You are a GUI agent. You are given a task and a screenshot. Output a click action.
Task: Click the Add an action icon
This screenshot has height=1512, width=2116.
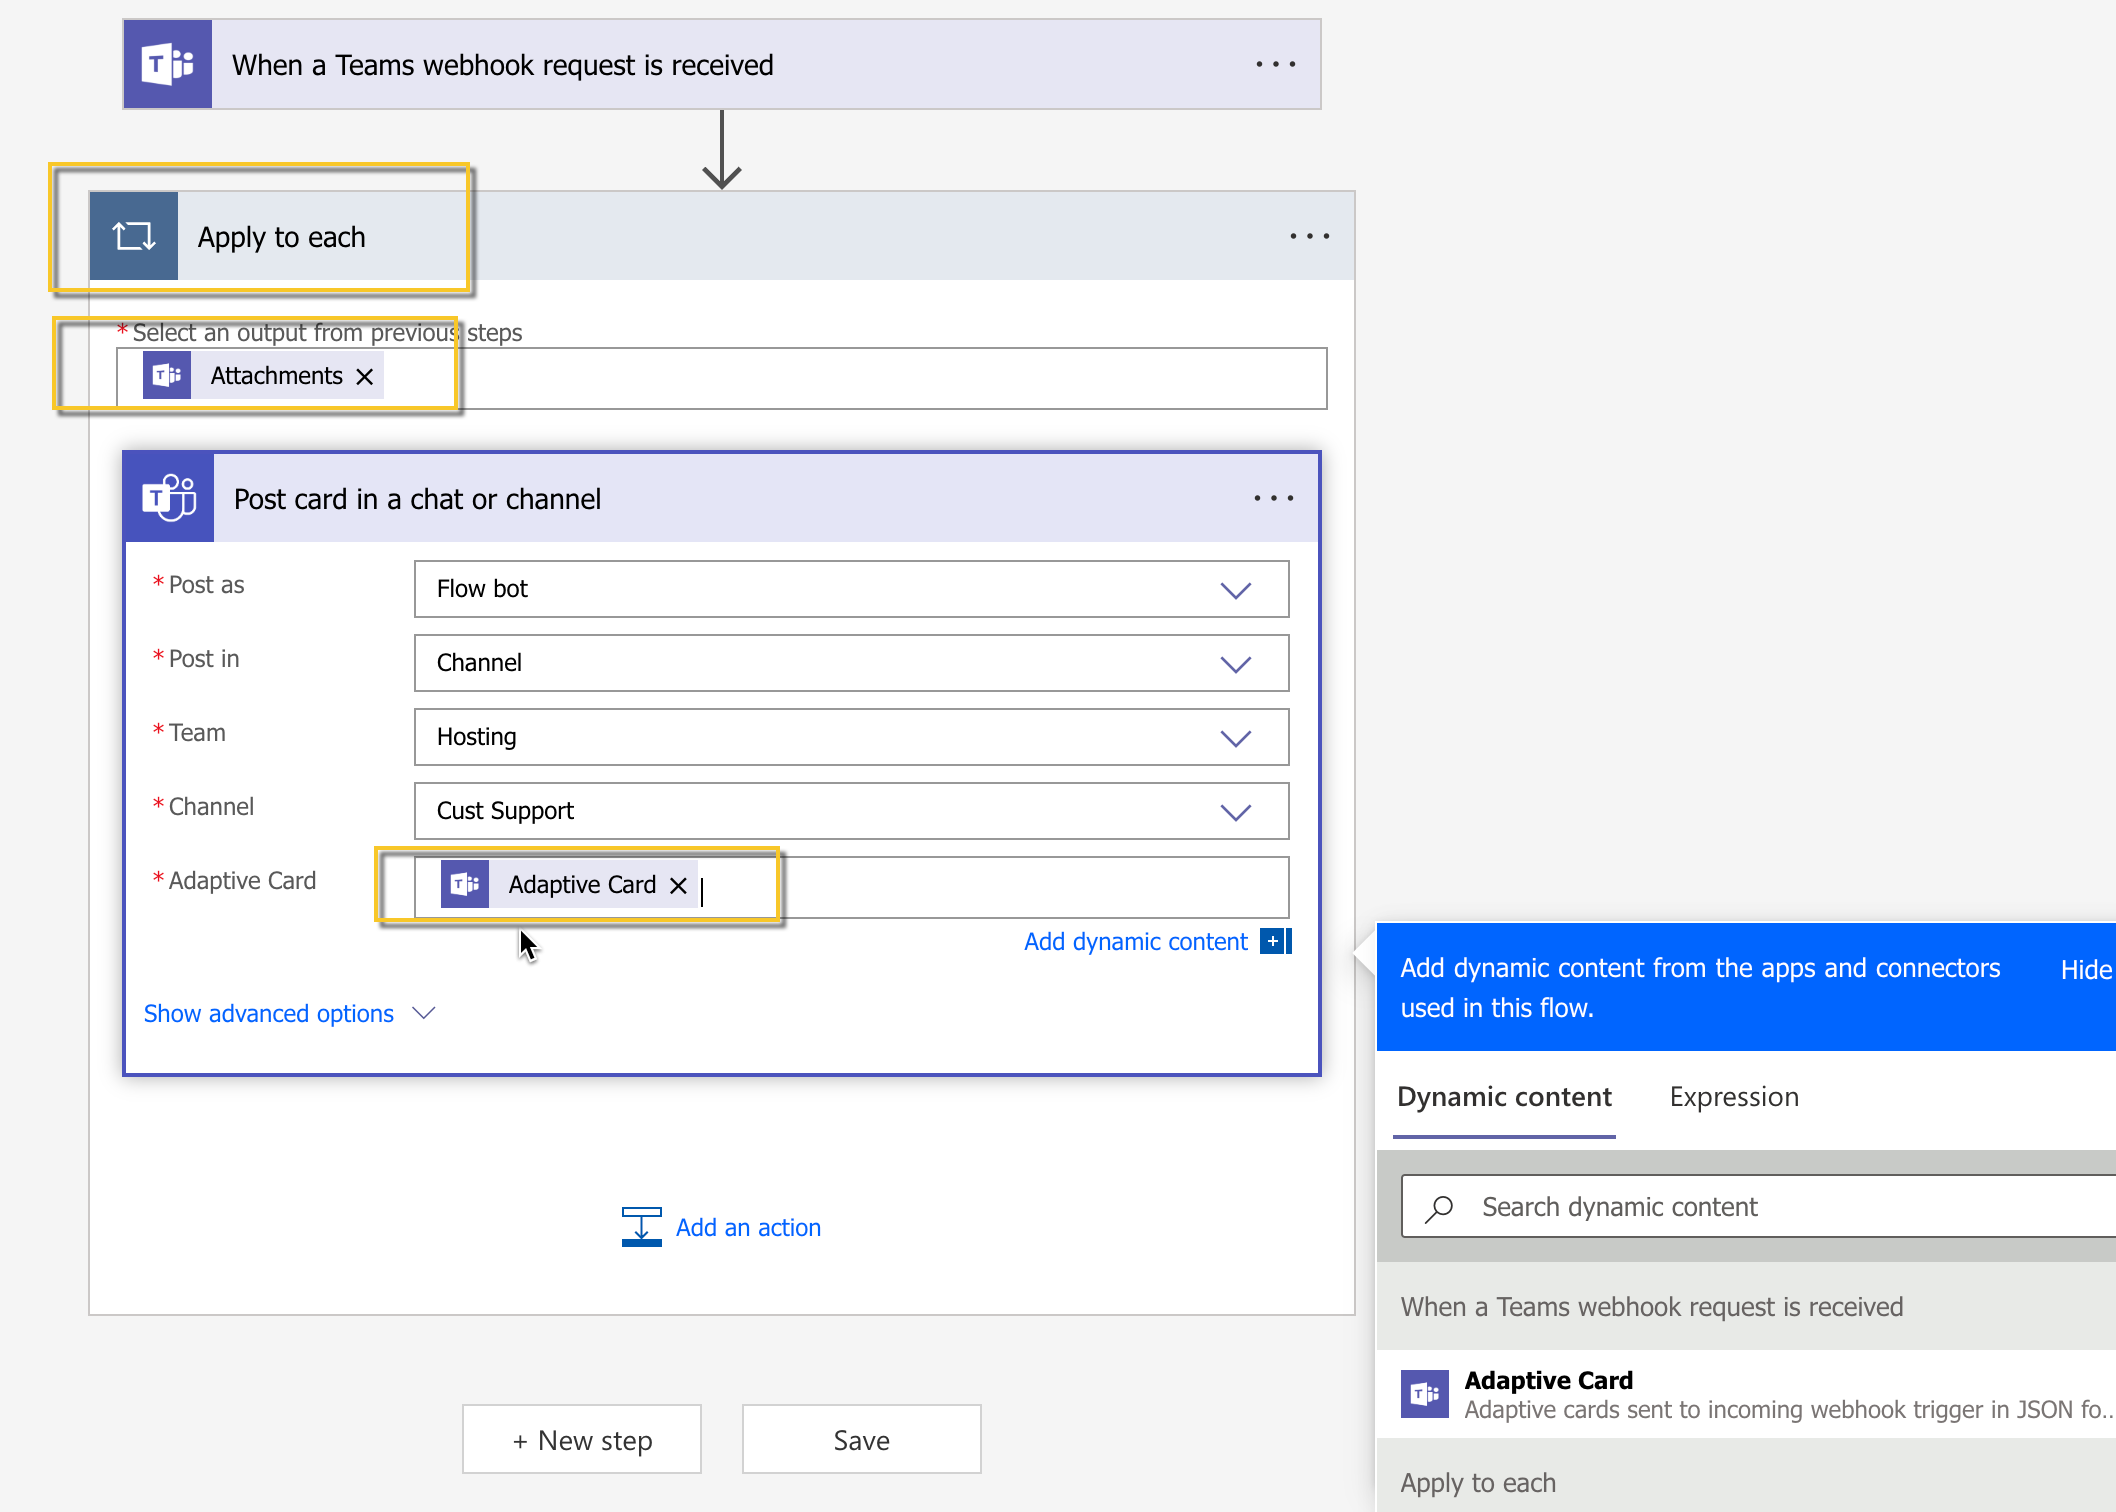[x=641, y=1227]
